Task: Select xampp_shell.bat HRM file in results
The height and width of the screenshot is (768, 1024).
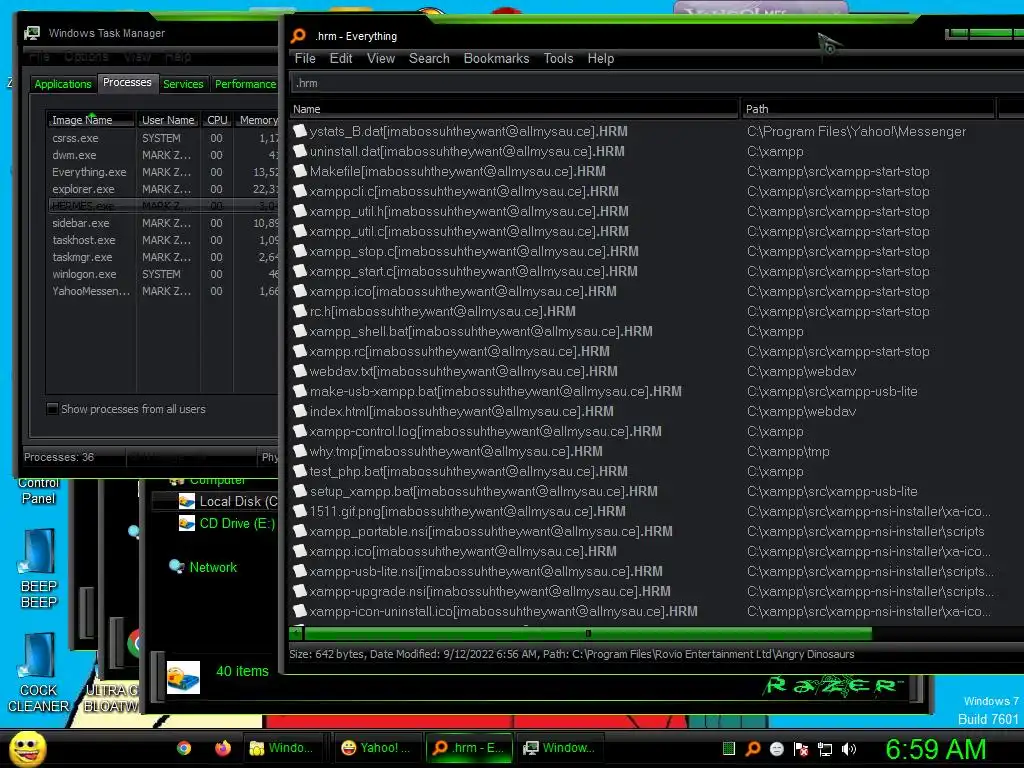Action: (x=481, y=332)
